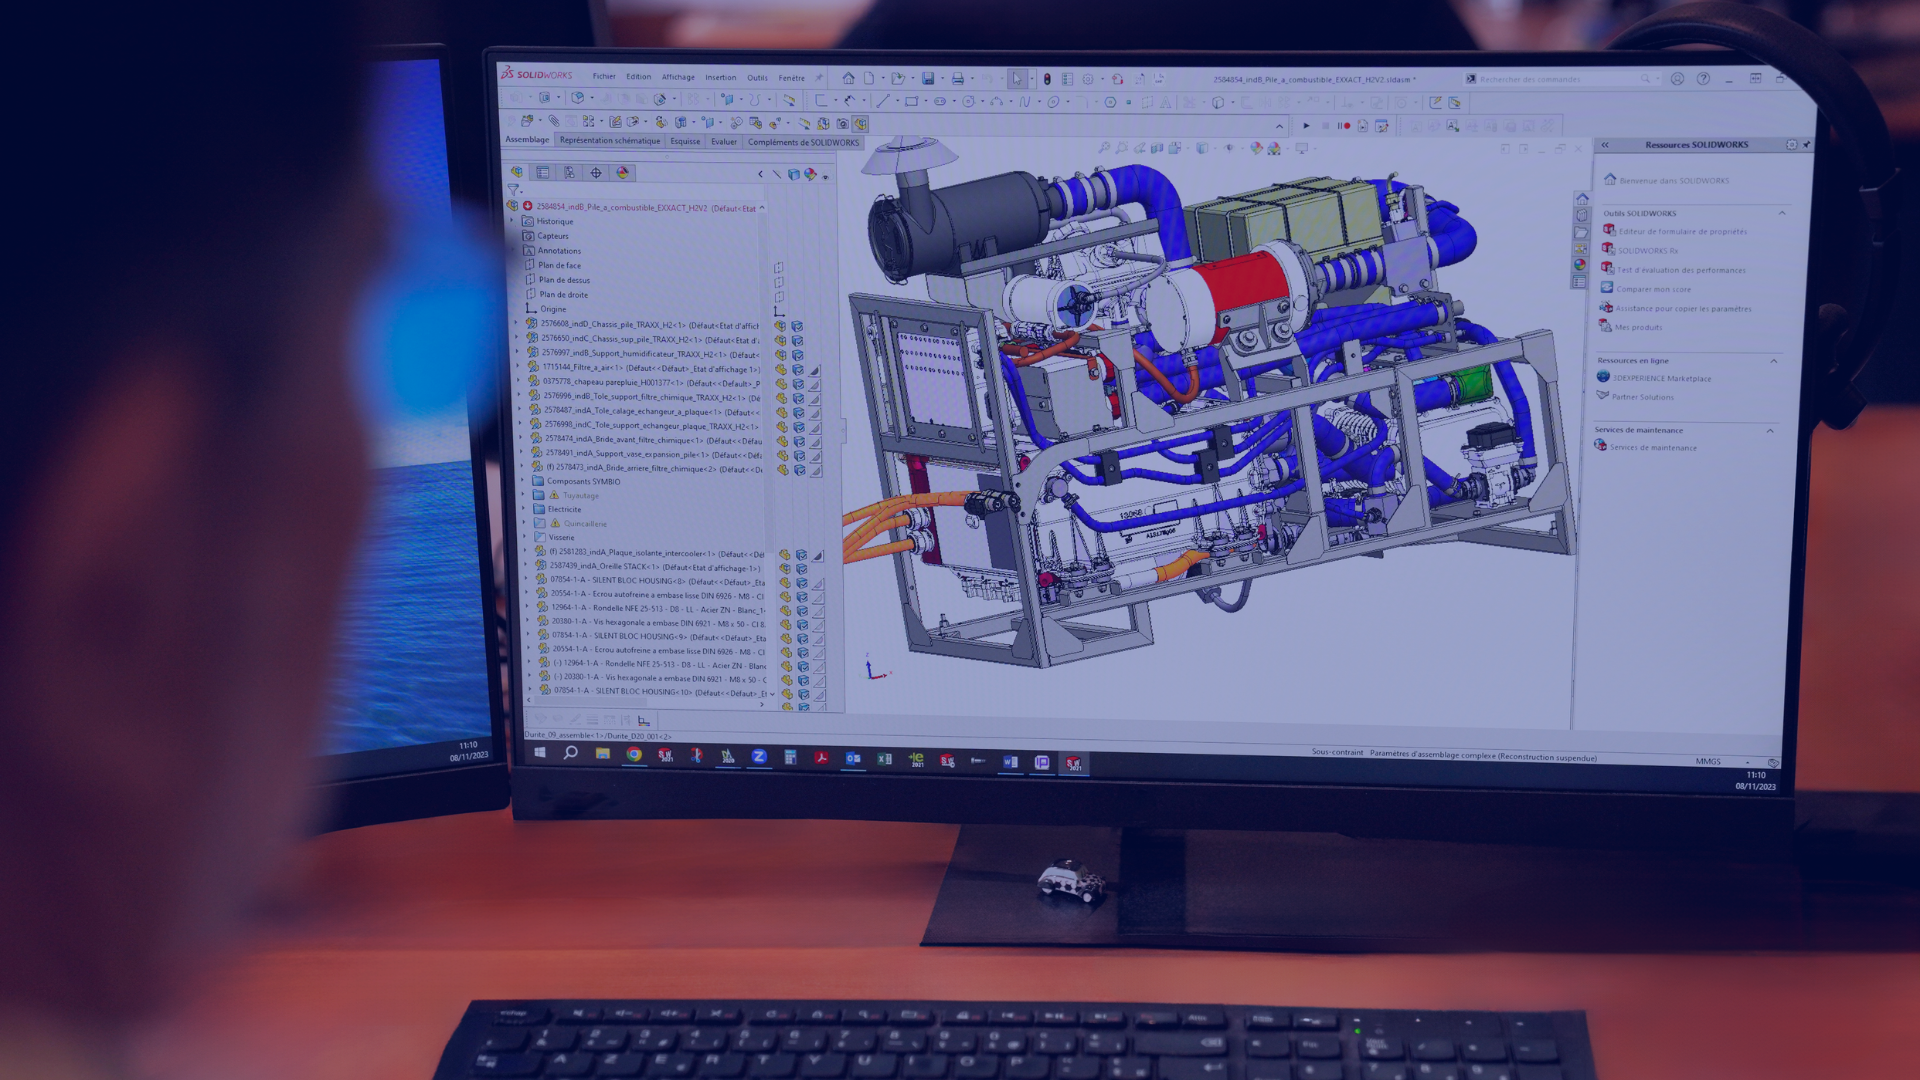The height and width of the screenshot is (1080, 1920).
Task: Toggle visibility of Plan de face plane
Action: [779, 267]
